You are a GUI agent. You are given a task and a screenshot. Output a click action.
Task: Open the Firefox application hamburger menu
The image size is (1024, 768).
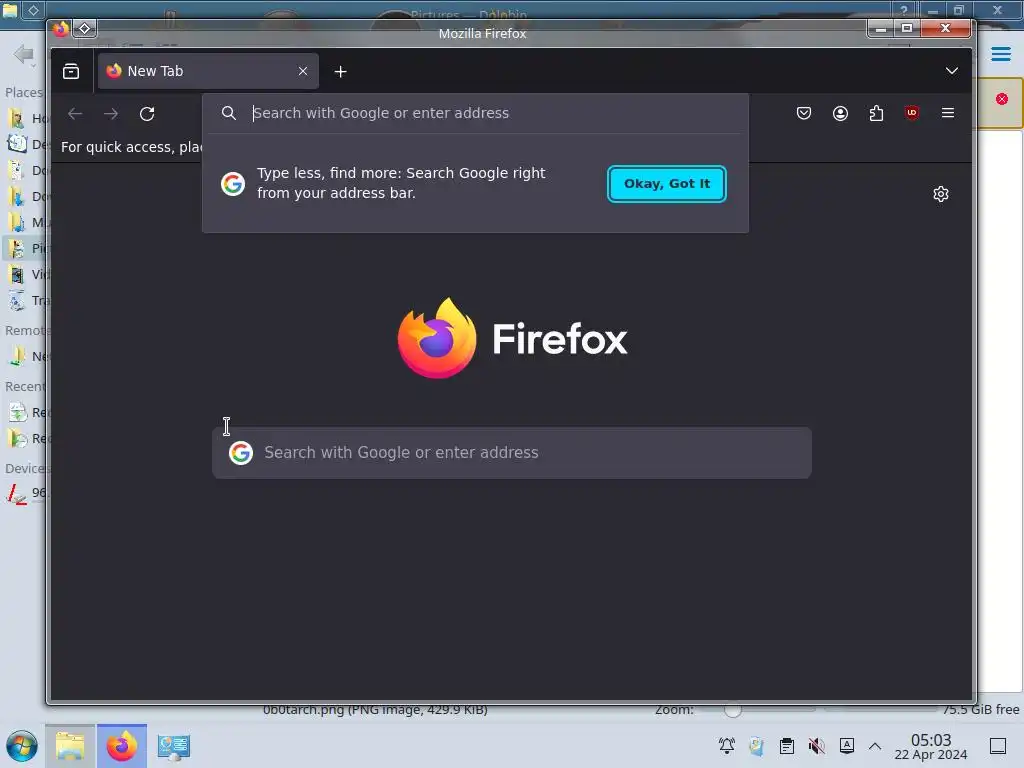(948, 113)
